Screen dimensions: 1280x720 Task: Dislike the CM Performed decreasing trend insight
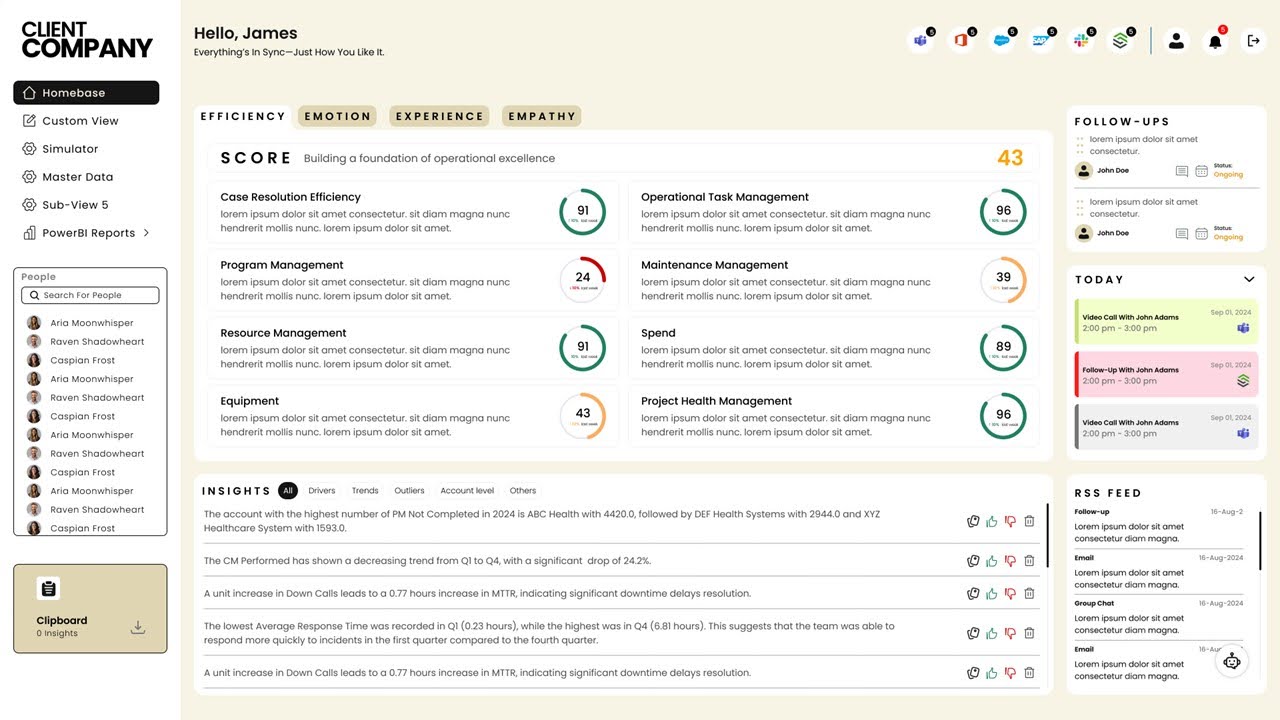(x=1010, y=561)
